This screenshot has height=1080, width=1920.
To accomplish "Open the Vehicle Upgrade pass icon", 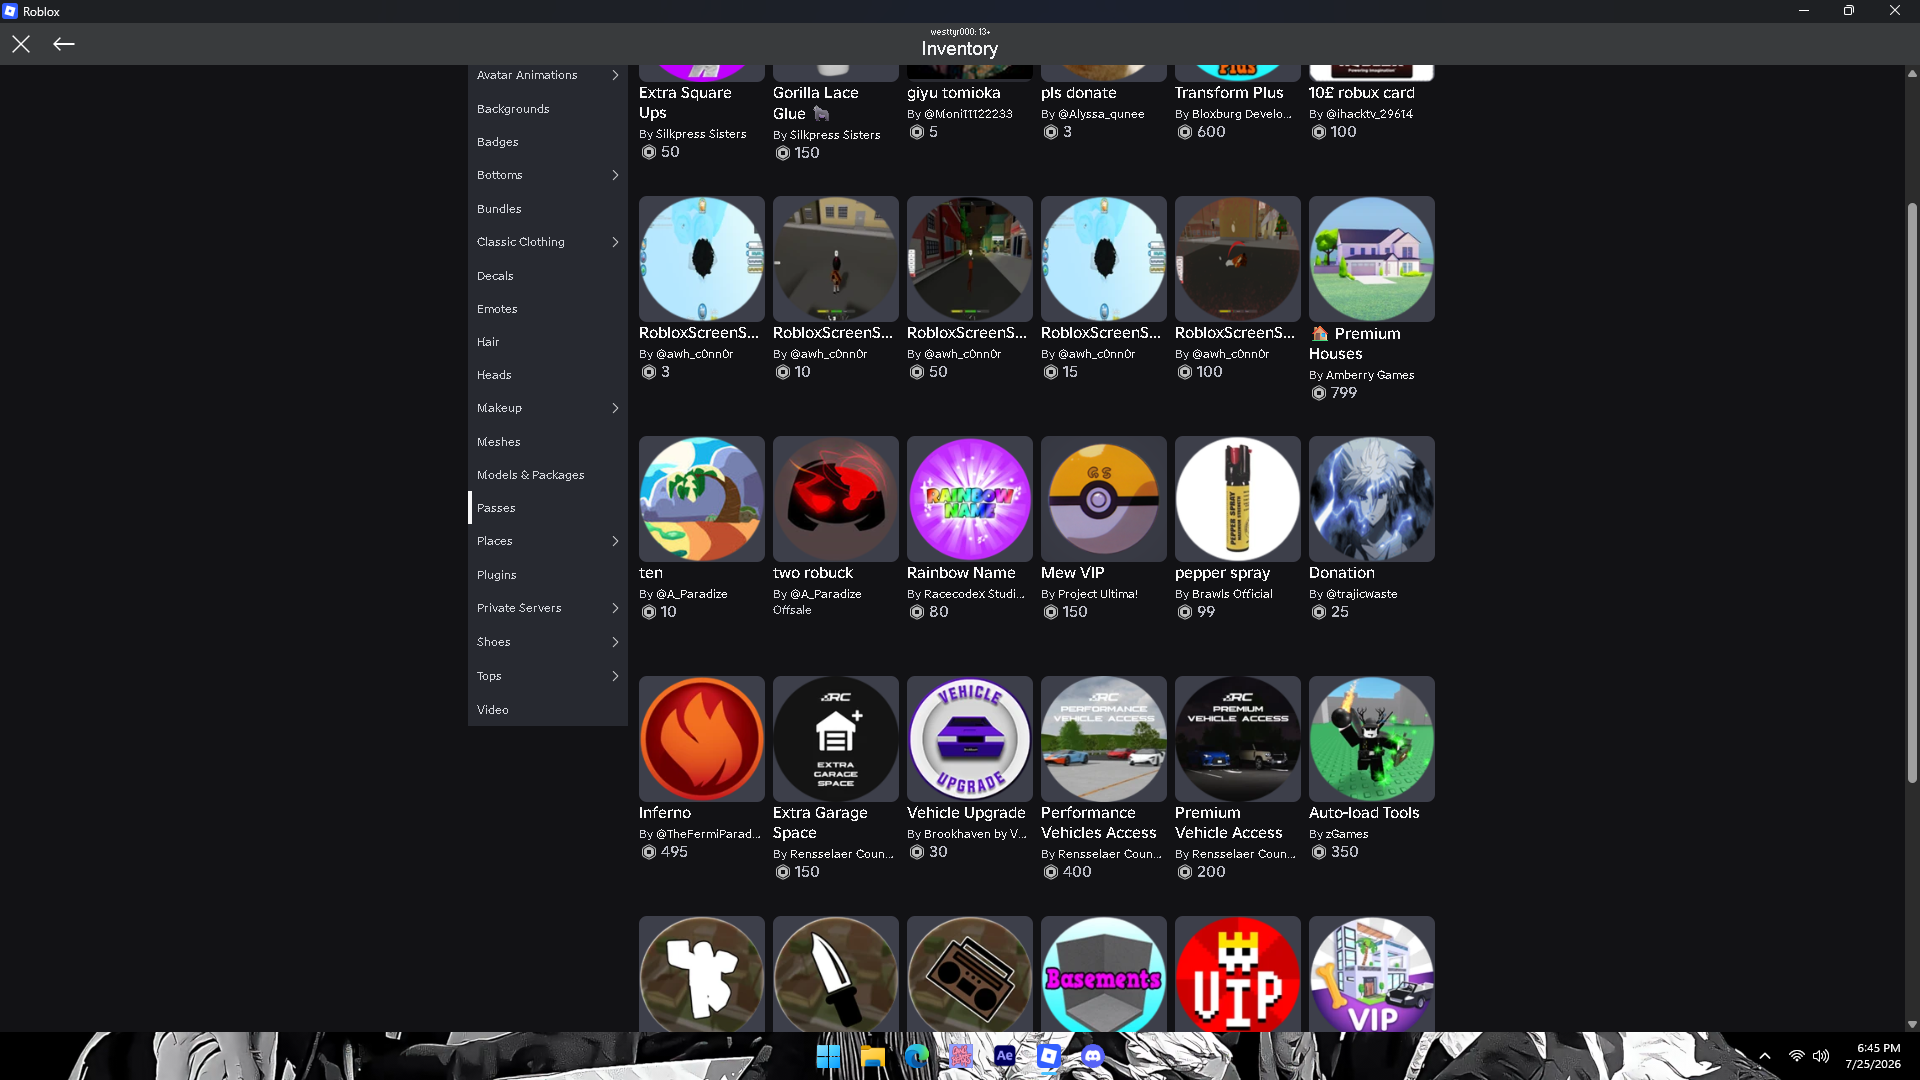I will tap(969, 739).
